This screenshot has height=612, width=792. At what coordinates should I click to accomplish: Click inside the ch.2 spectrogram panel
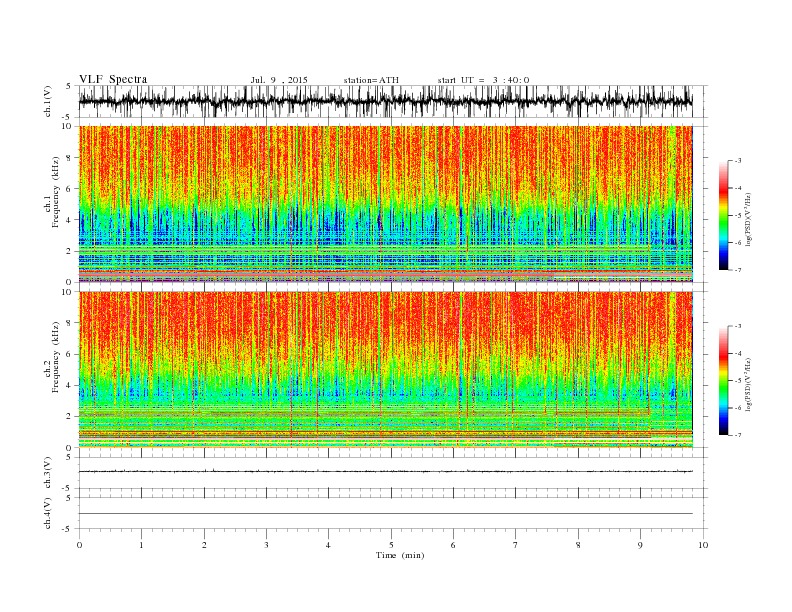click(x=385, y=369)
